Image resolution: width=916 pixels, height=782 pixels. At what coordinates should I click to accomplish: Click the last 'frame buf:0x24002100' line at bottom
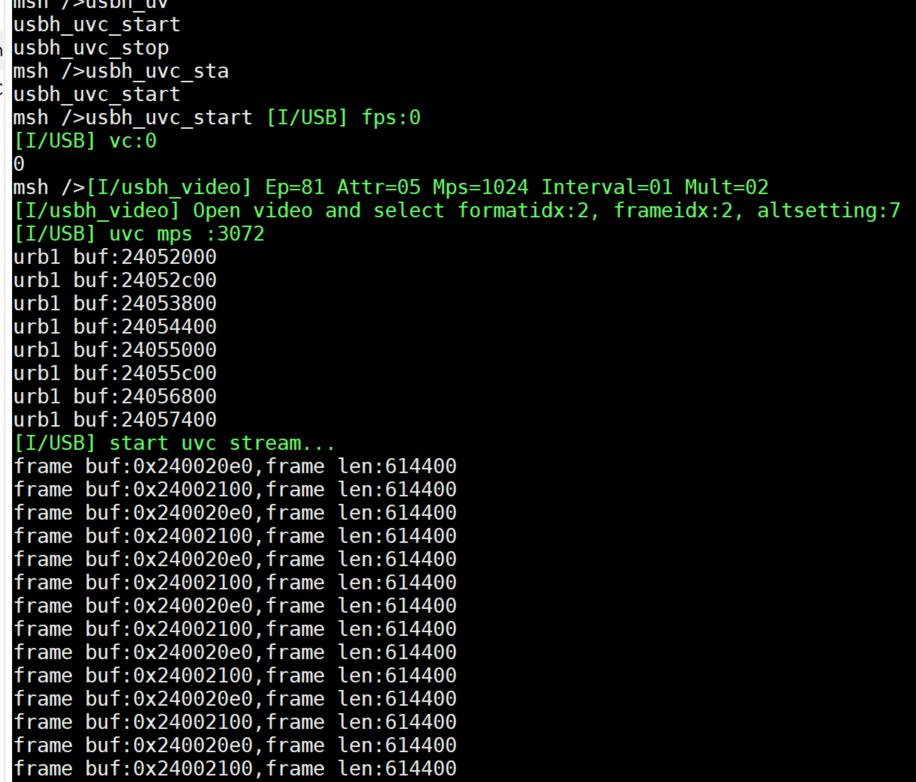[235, 768]
